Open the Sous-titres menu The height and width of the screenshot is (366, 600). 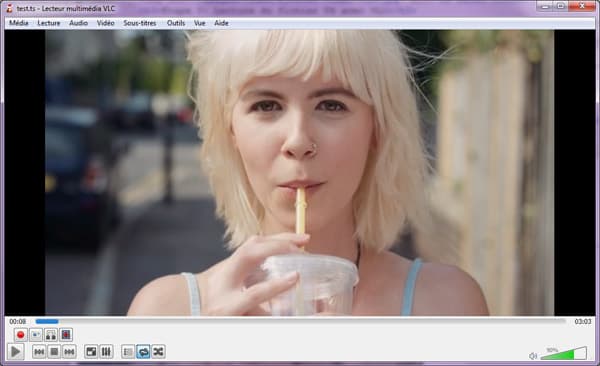[140, 23]
